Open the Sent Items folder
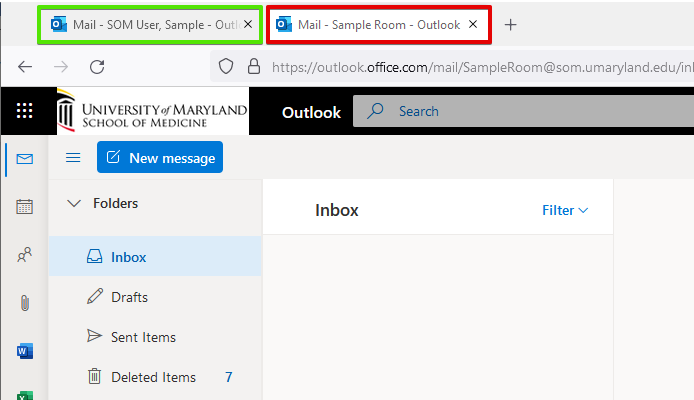Image resolution: width=694 pixels, height=400 pixels. click(x=143, y=337)
